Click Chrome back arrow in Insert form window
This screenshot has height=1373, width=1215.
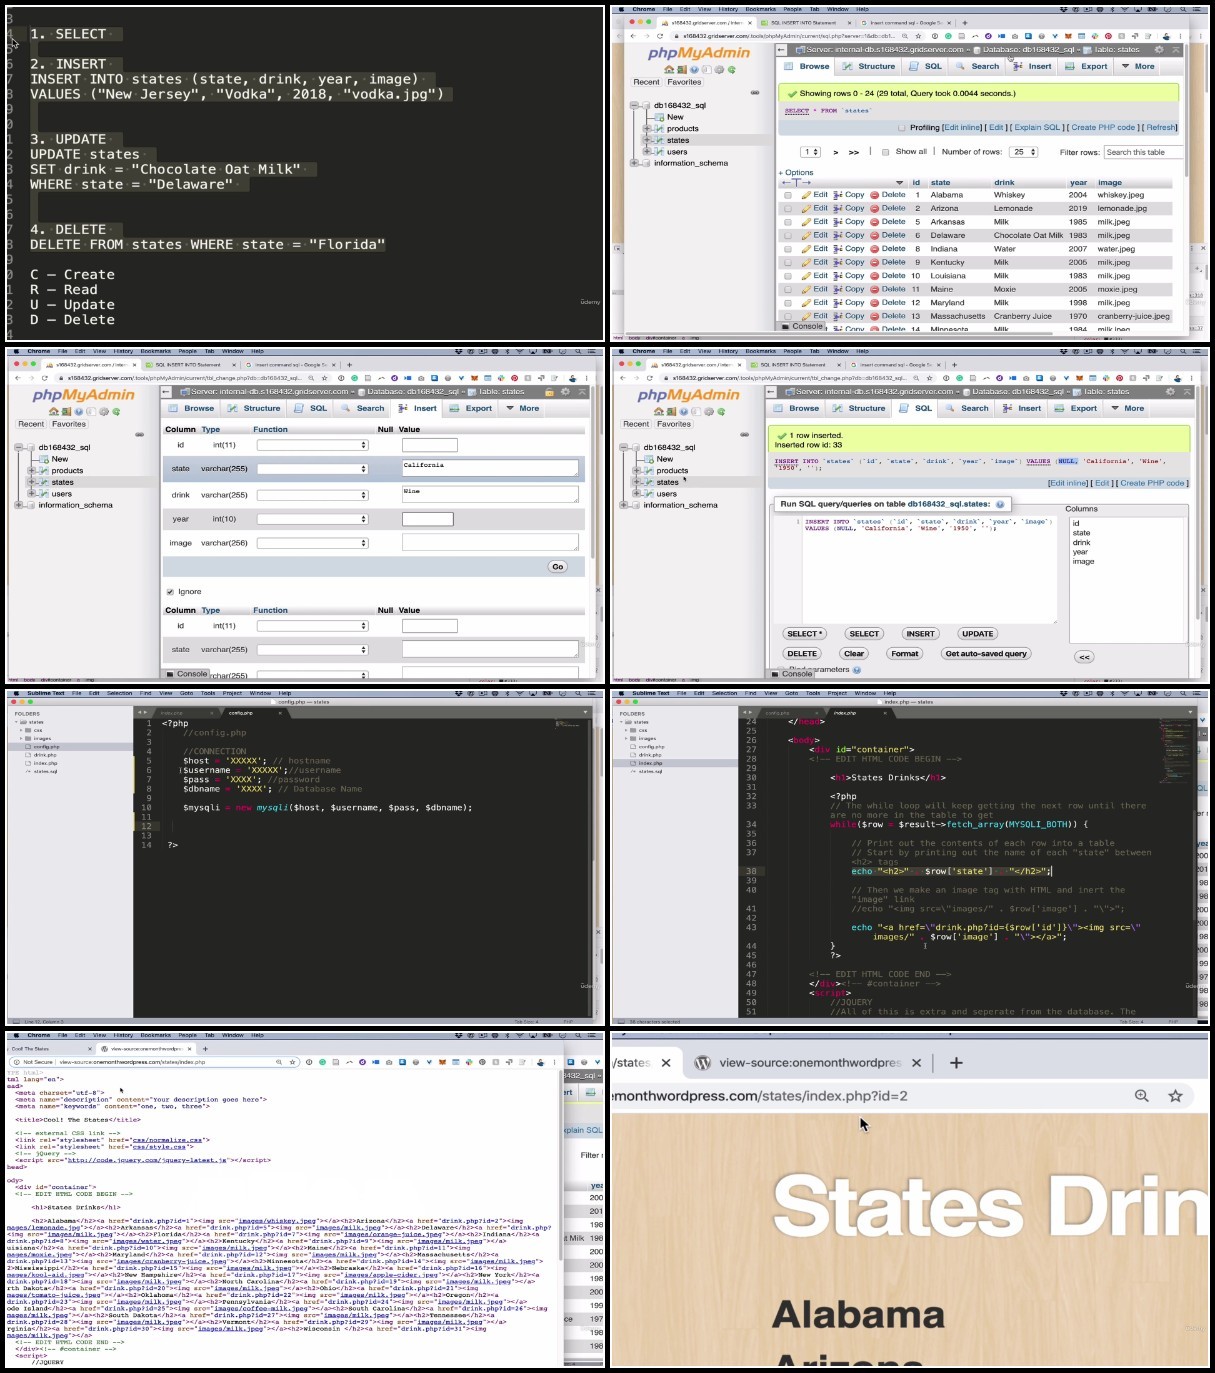click(x=16, y=378)
